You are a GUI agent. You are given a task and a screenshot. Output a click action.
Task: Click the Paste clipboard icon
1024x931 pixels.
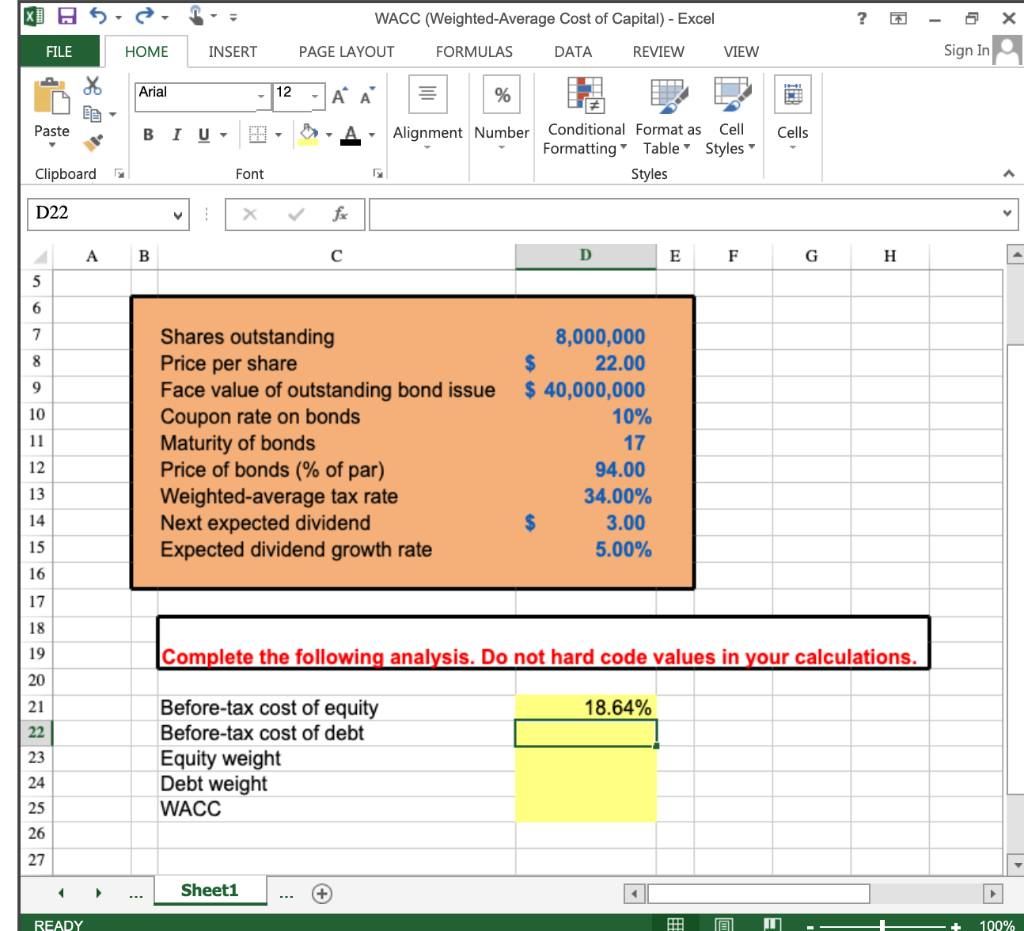(52, 97)
